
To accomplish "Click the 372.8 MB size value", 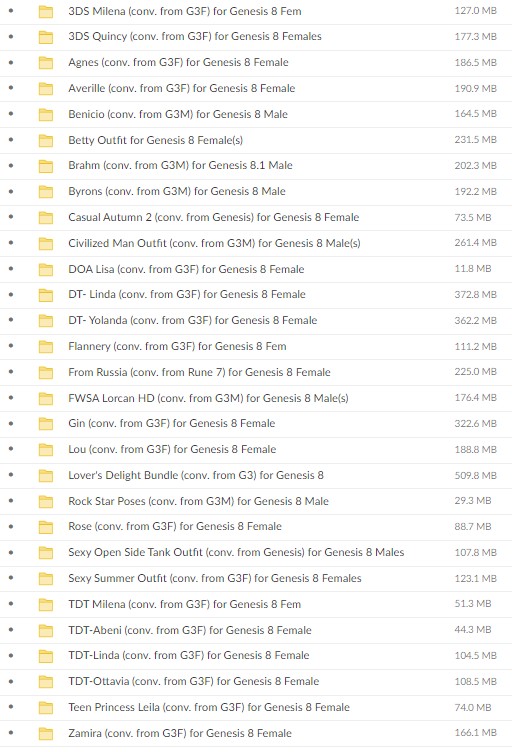I will click(x=476, y=295).
